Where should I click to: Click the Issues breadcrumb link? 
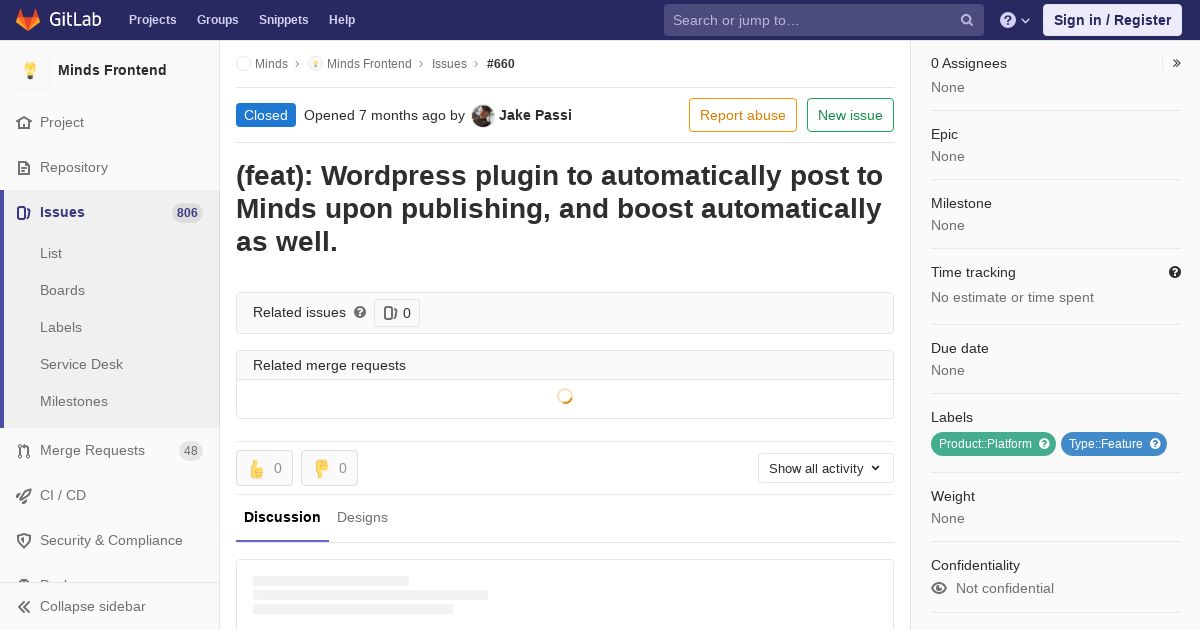pos(449,64)
